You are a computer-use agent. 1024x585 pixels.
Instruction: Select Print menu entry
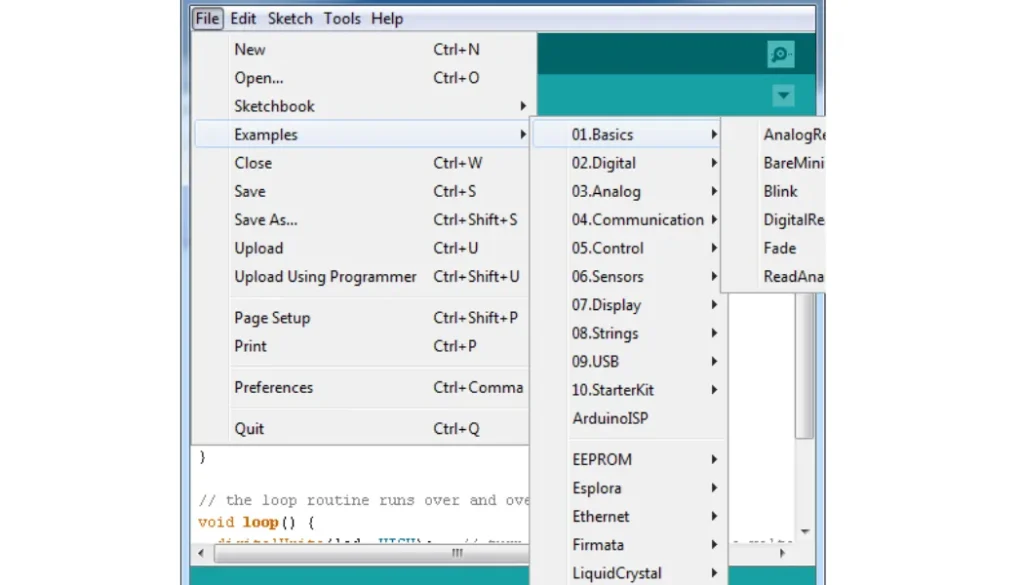(361, 346)
